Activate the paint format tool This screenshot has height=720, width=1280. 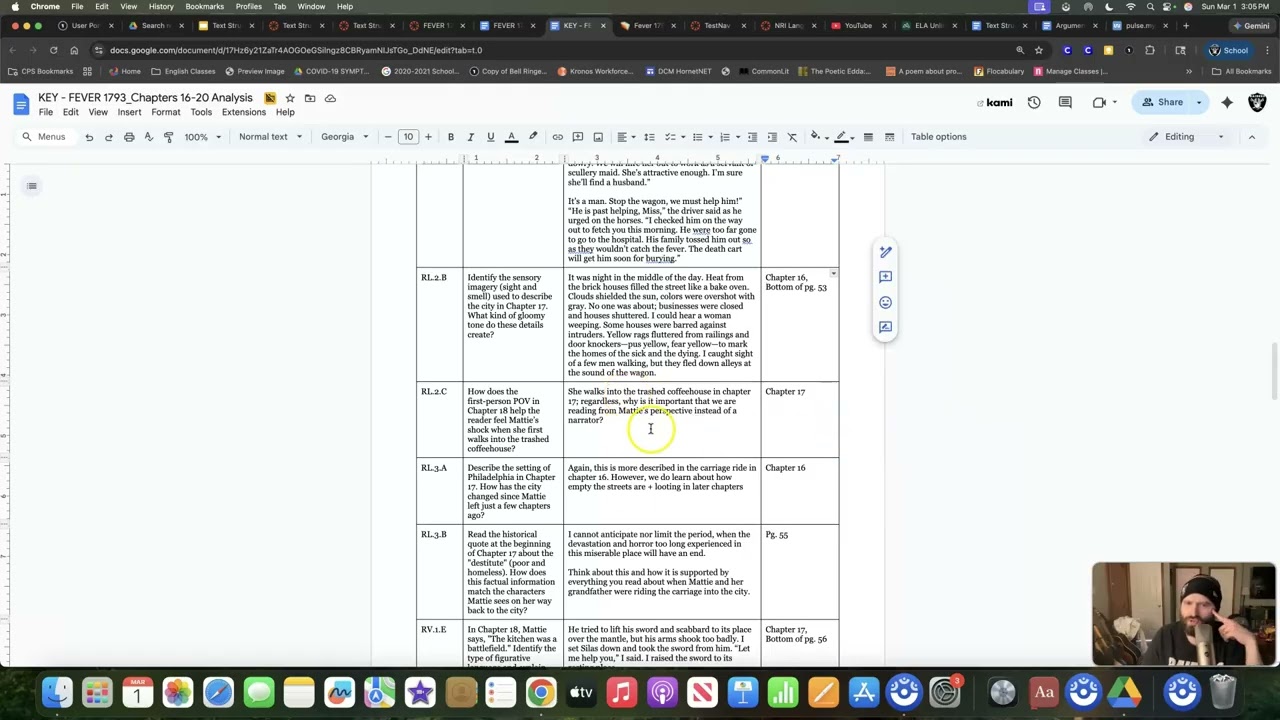point(169,137)
